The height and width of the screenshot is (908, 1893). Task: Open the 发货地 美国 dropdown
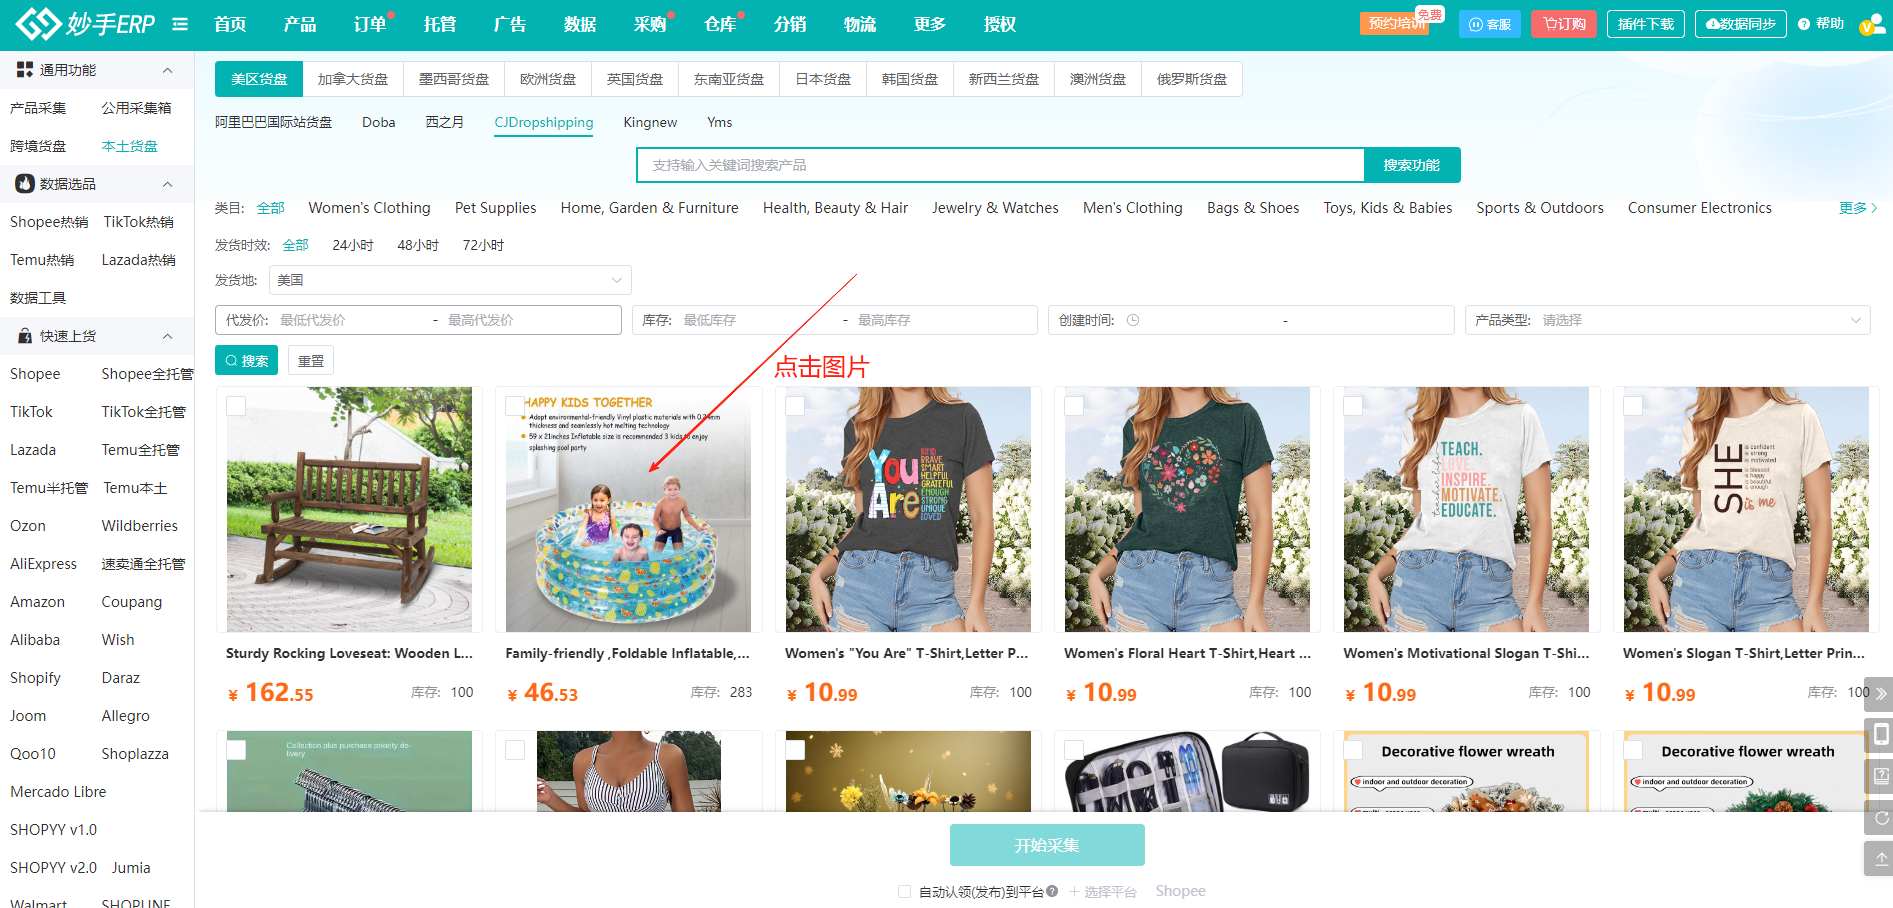[450, 280]
